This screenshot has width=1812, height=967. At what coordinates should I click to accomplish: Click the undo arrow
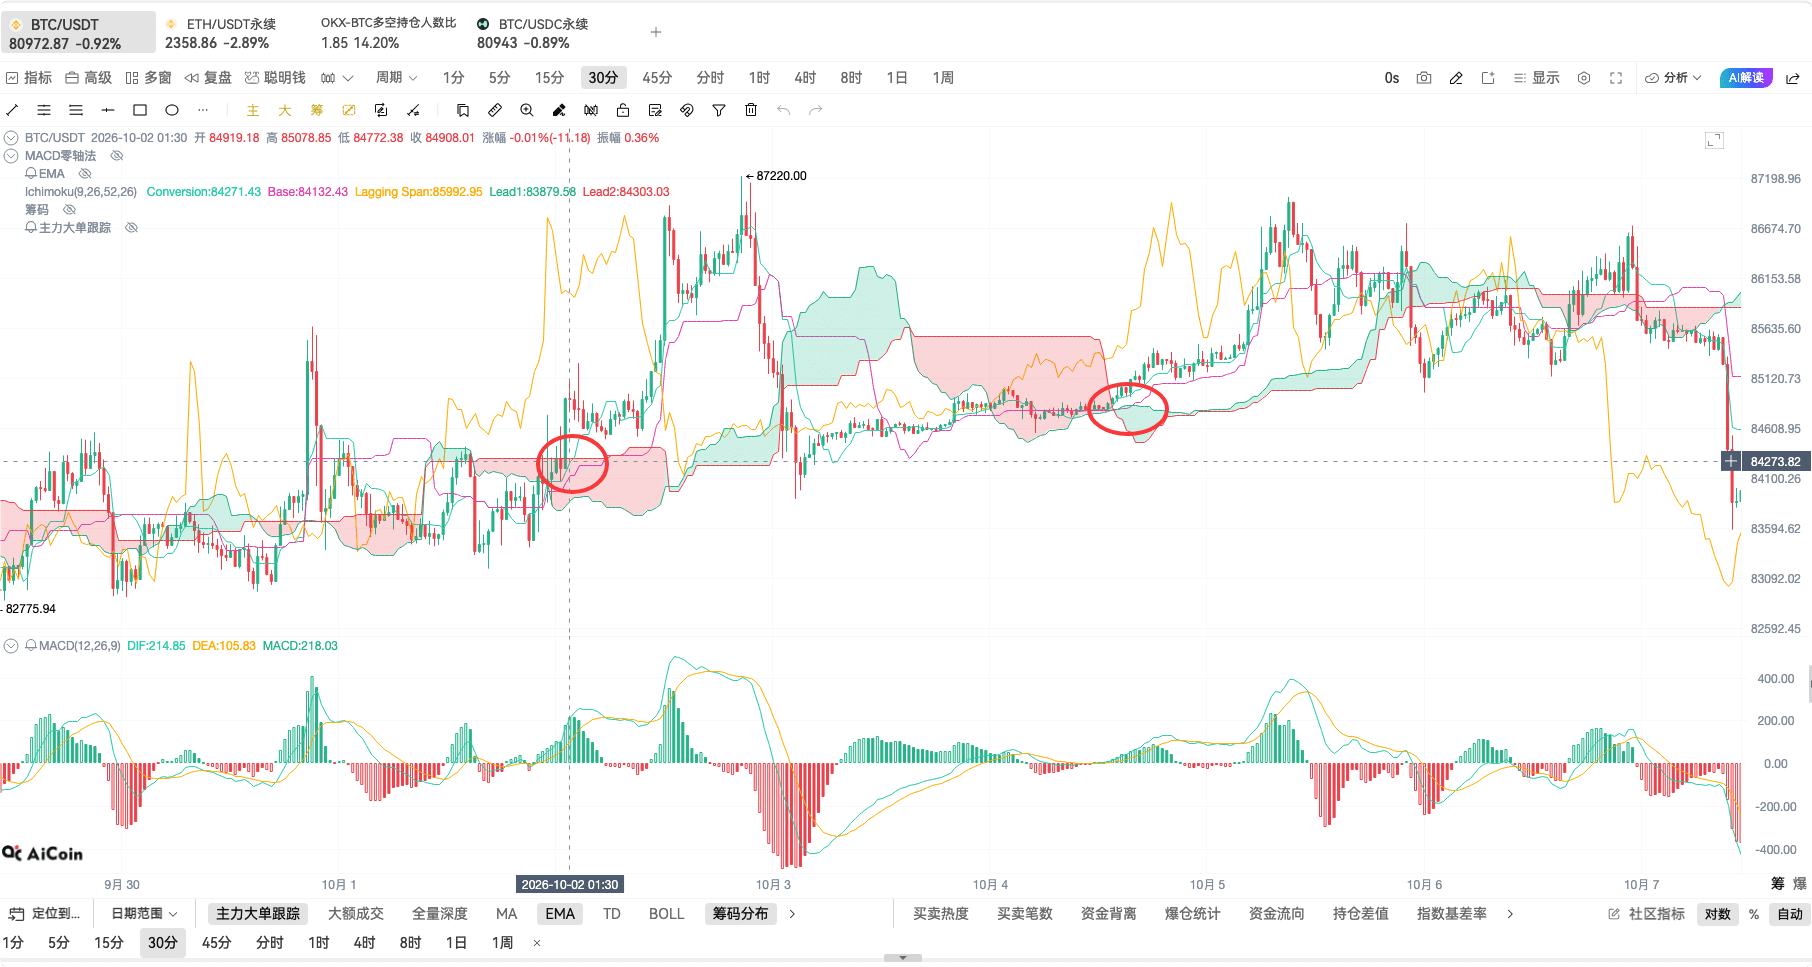(784, 110)
